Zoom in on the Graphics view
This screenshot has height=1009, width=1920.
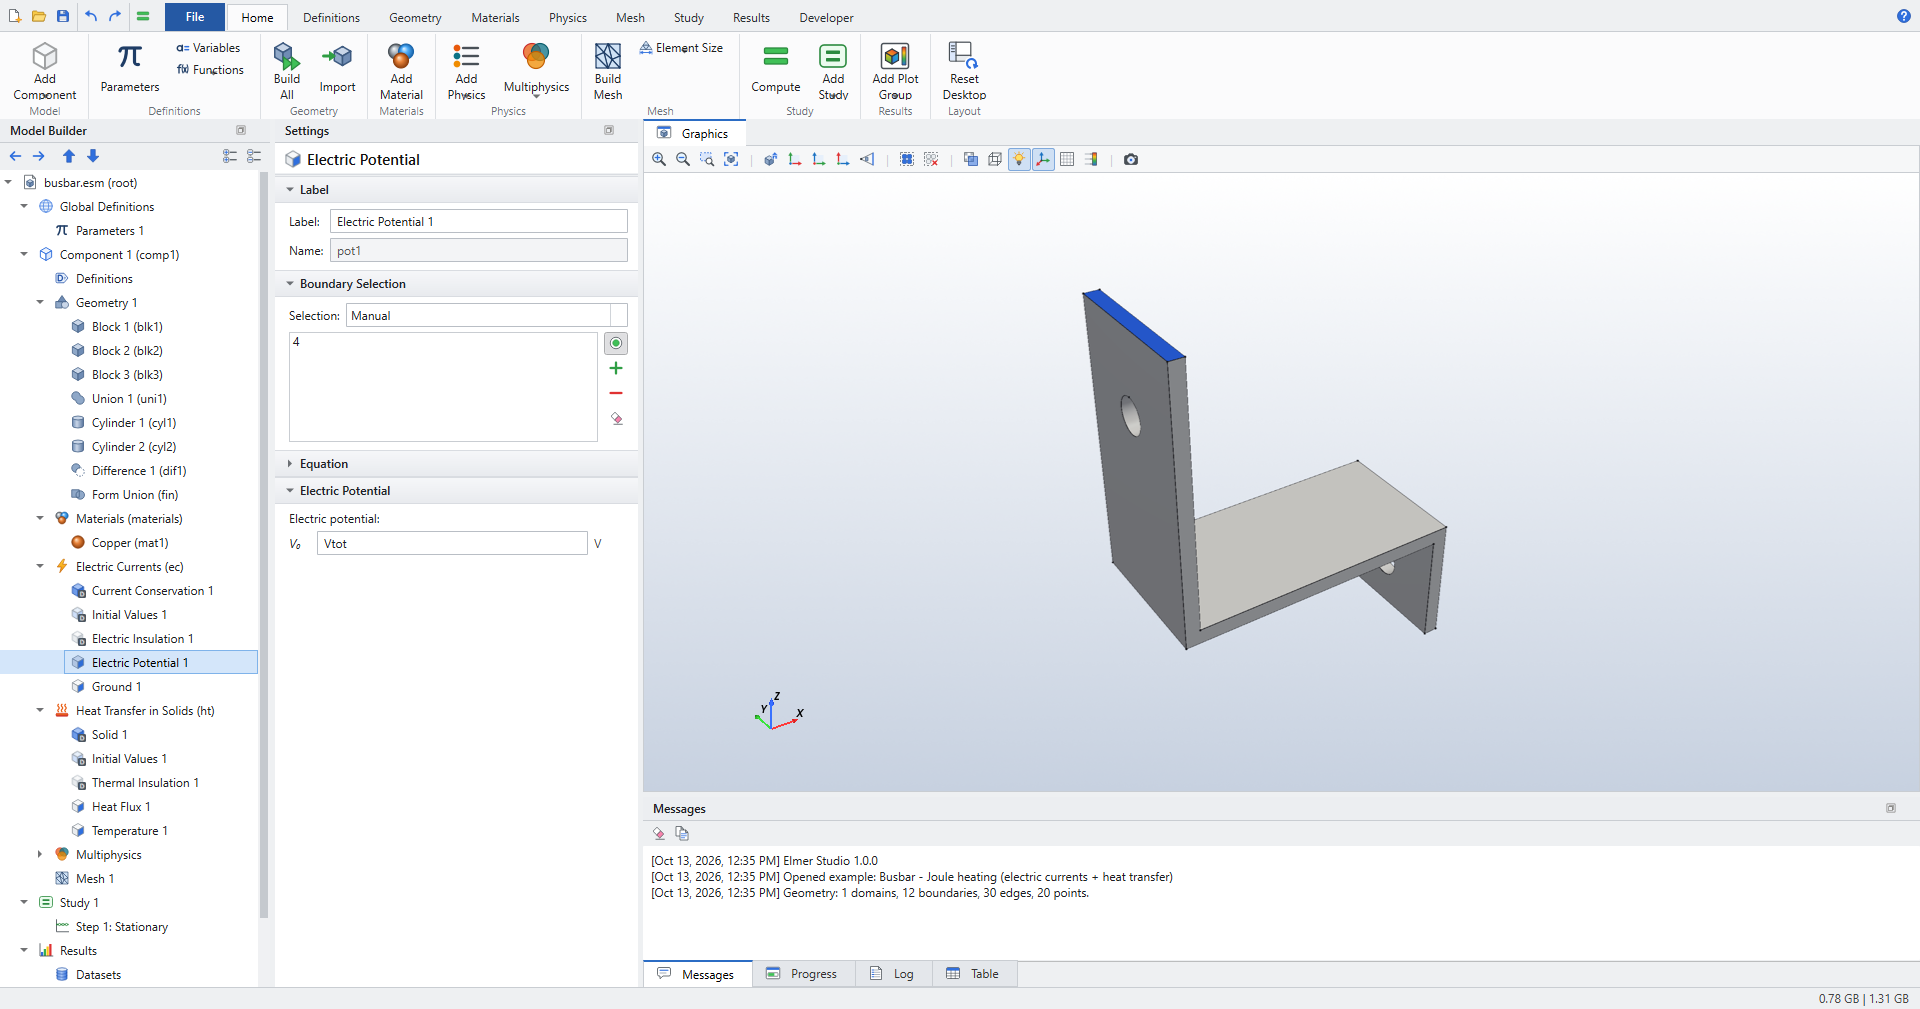tap(659, 159)
